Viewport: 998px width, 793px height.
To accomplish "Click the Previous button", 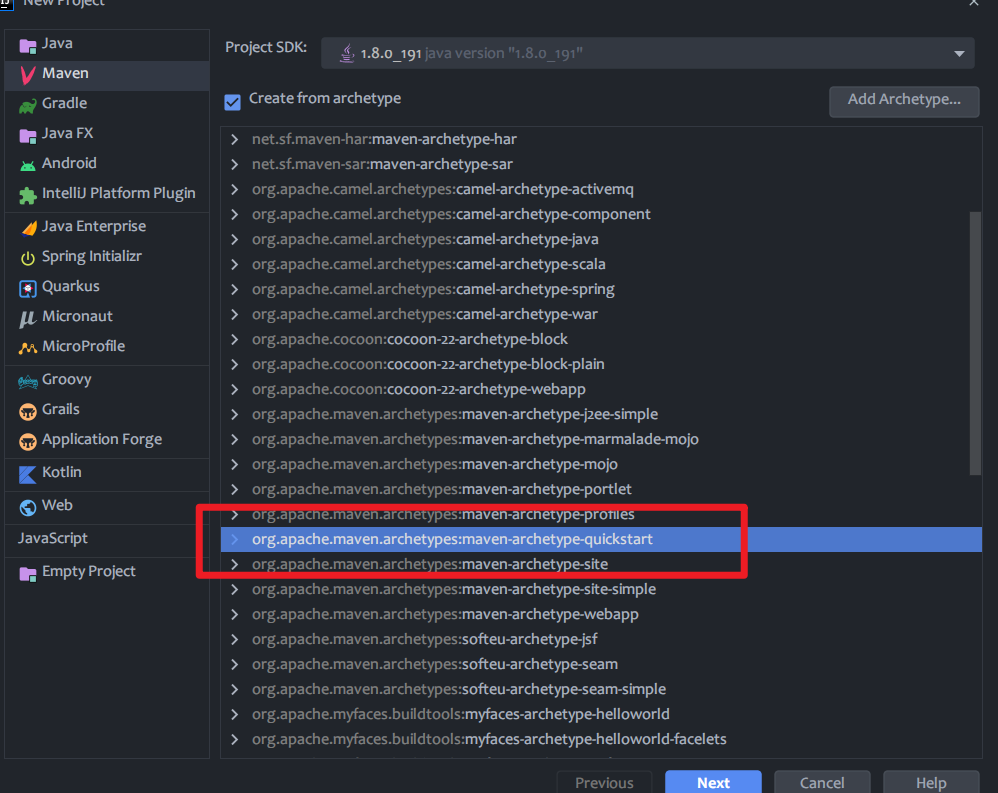I will (604, 782).
